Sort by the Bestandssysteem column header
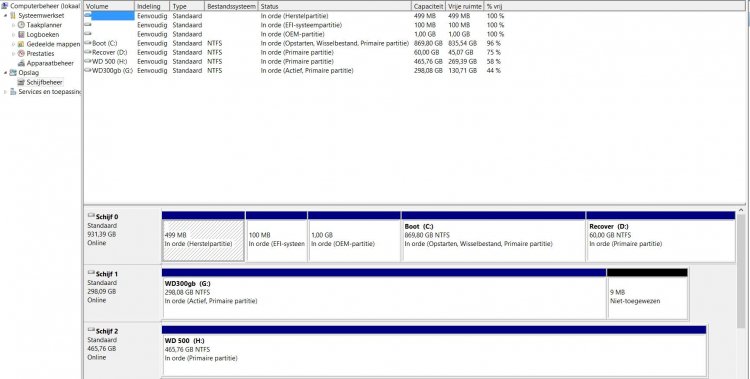 click(232, 7)
